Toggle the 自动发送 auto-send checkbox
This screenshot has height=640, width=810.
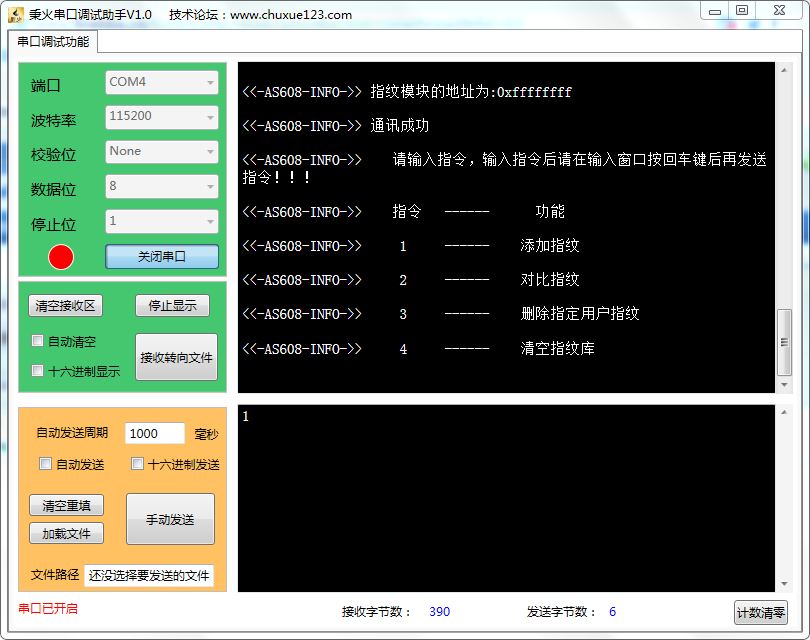(x=44, y=463)
